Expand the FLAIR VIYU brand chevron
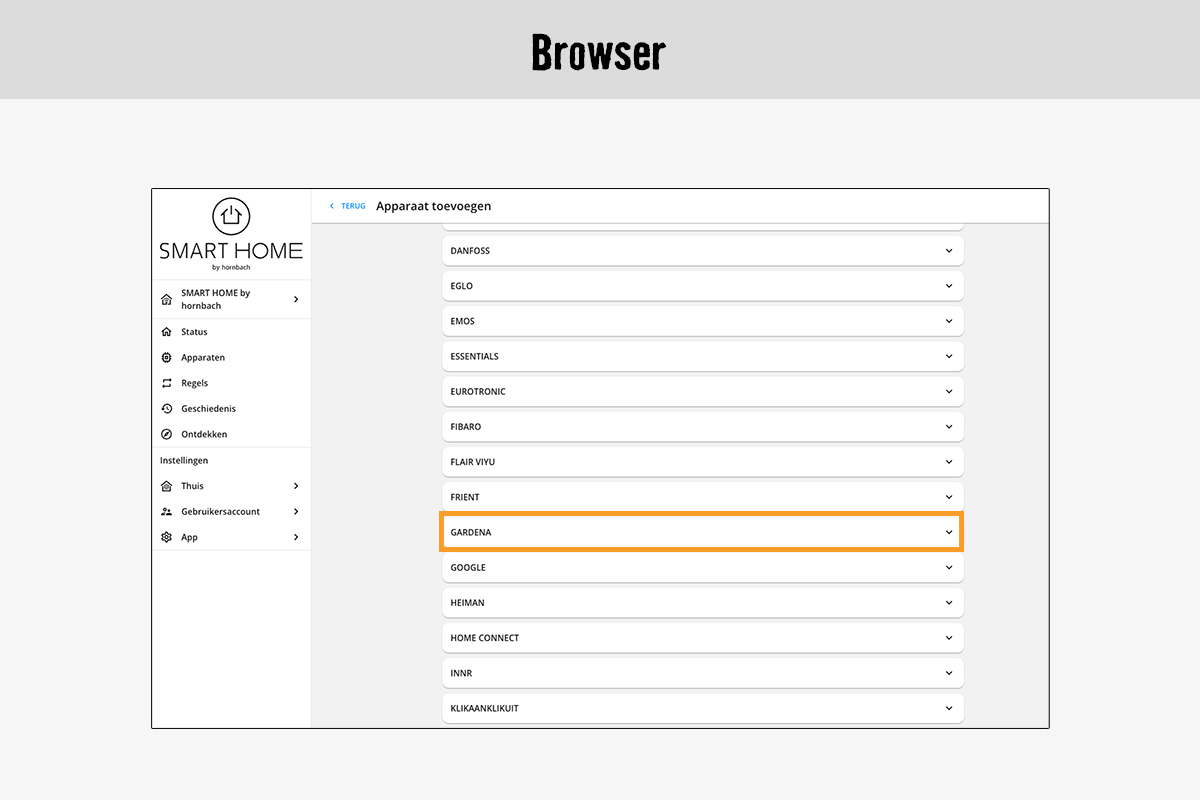This screenshot has width=1200, height=800. pyautogui.click(x=949, y=462)
